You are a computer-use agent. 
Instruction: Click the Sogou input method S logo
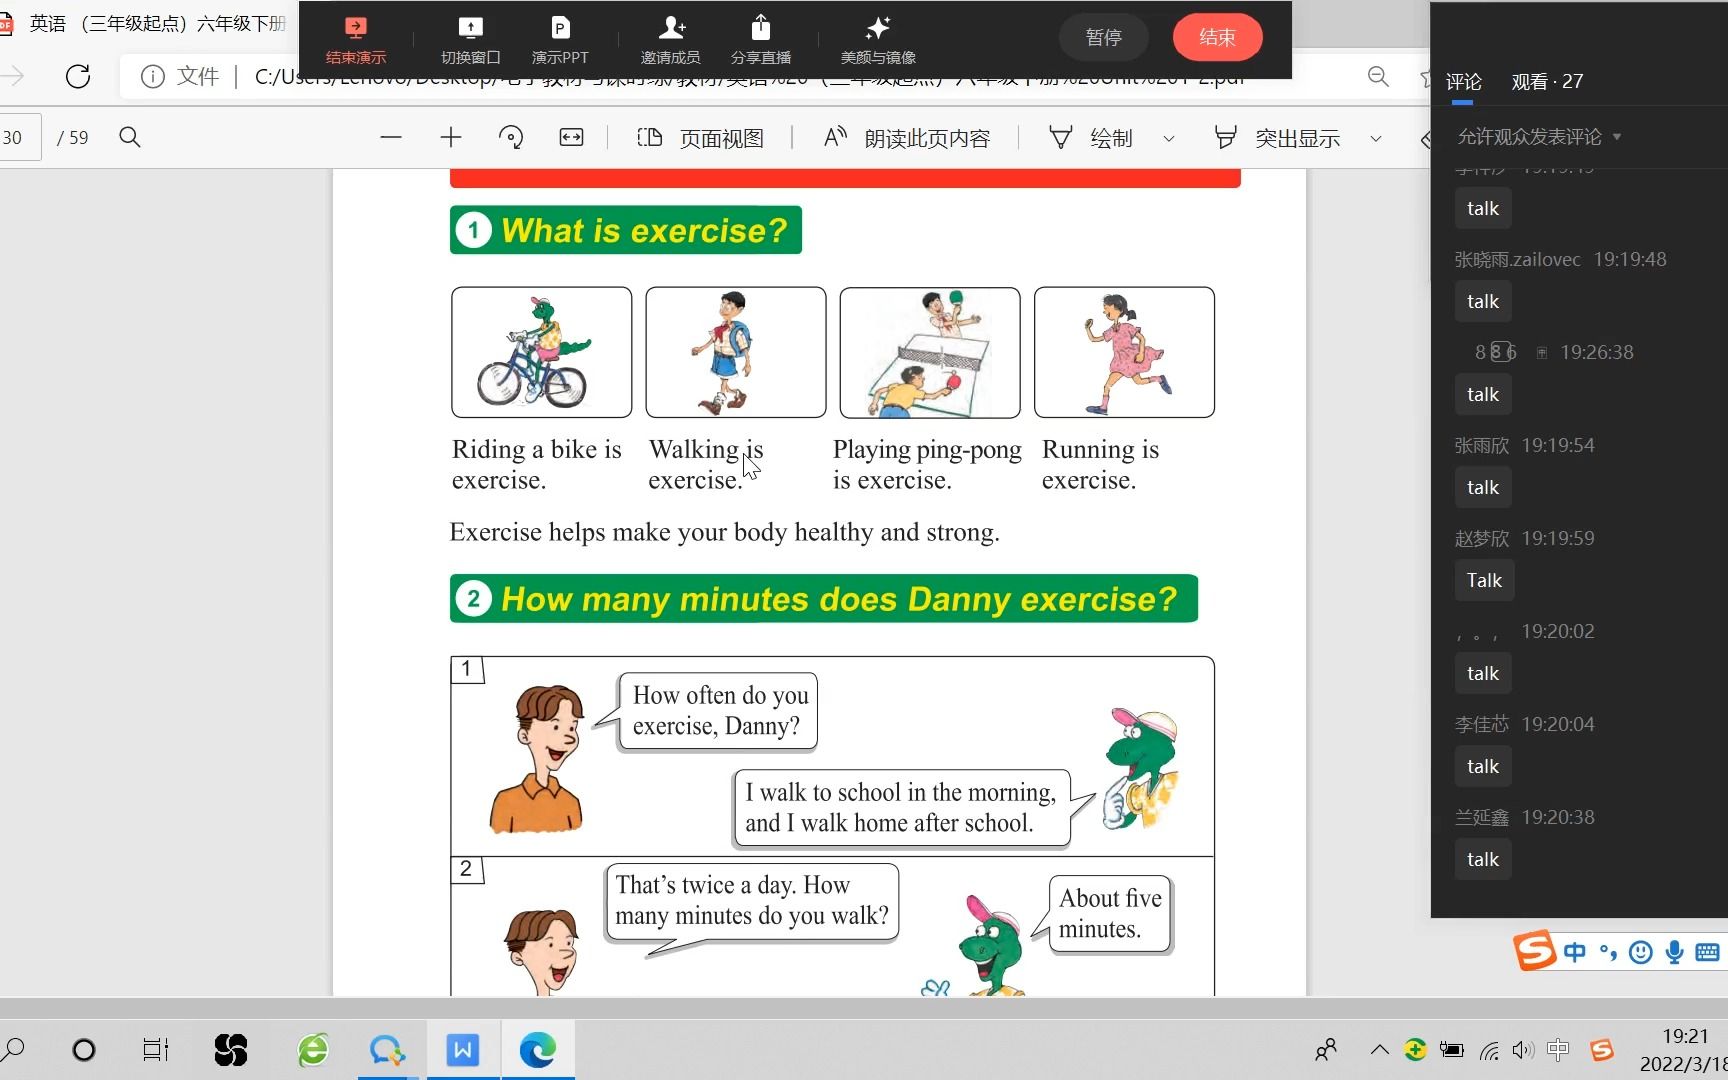(x=1534, y=951)
